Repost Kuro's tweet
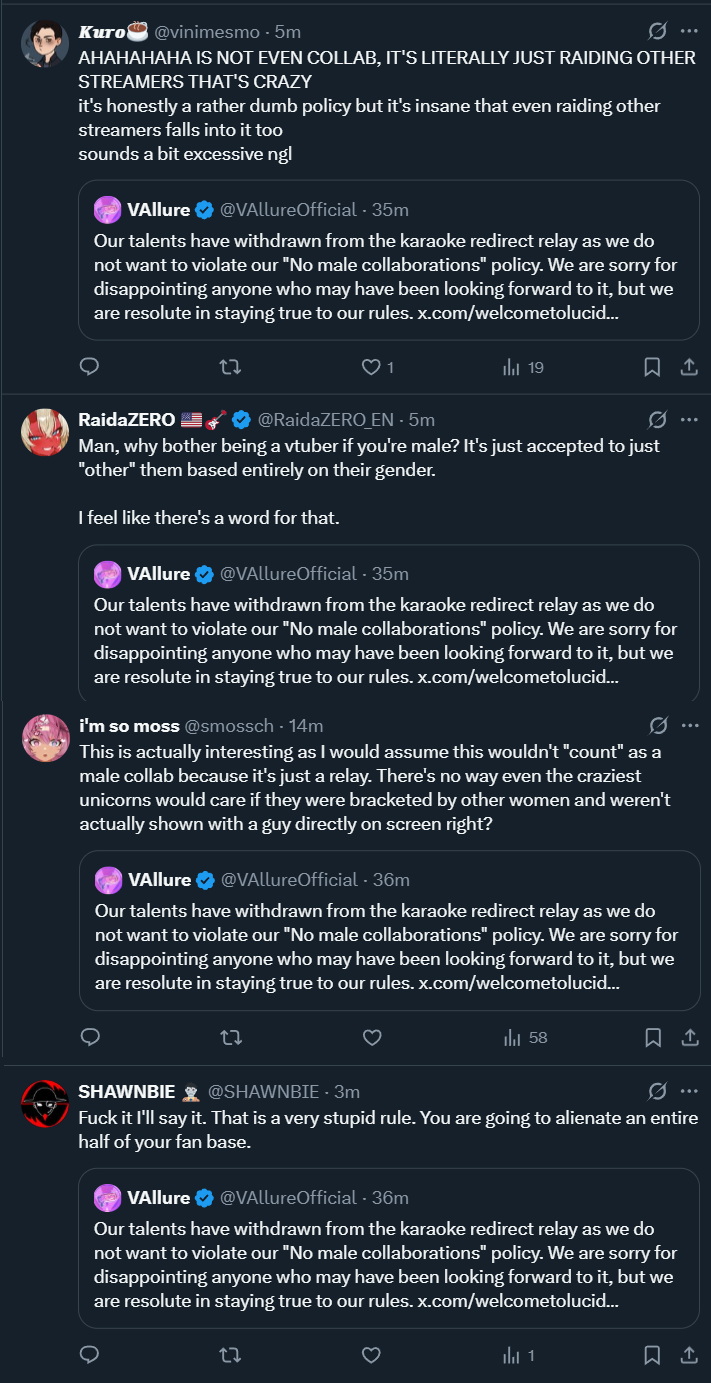Viewport: 711px width, 1383px height. point(230,367)
